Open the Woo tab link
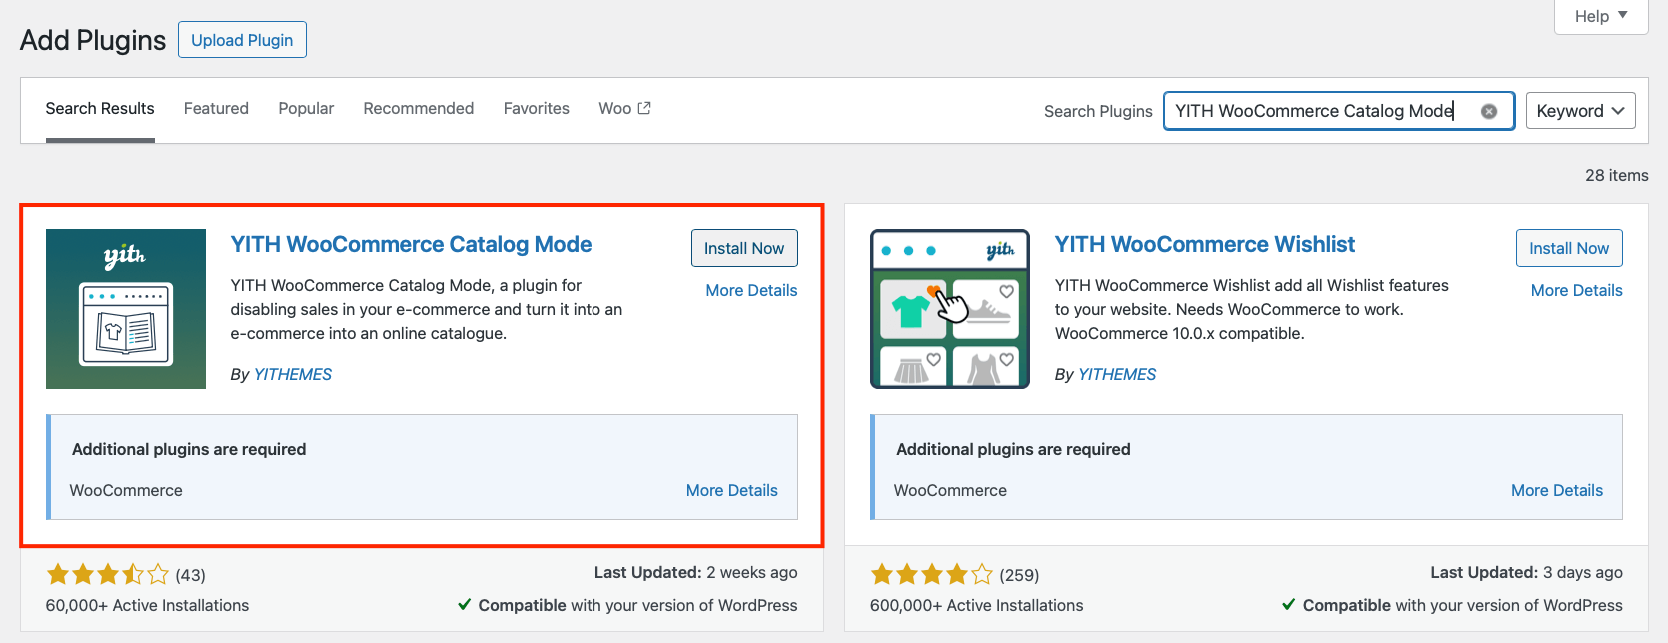This screenshot has height=643, width=1668. (x=624, y=108)
